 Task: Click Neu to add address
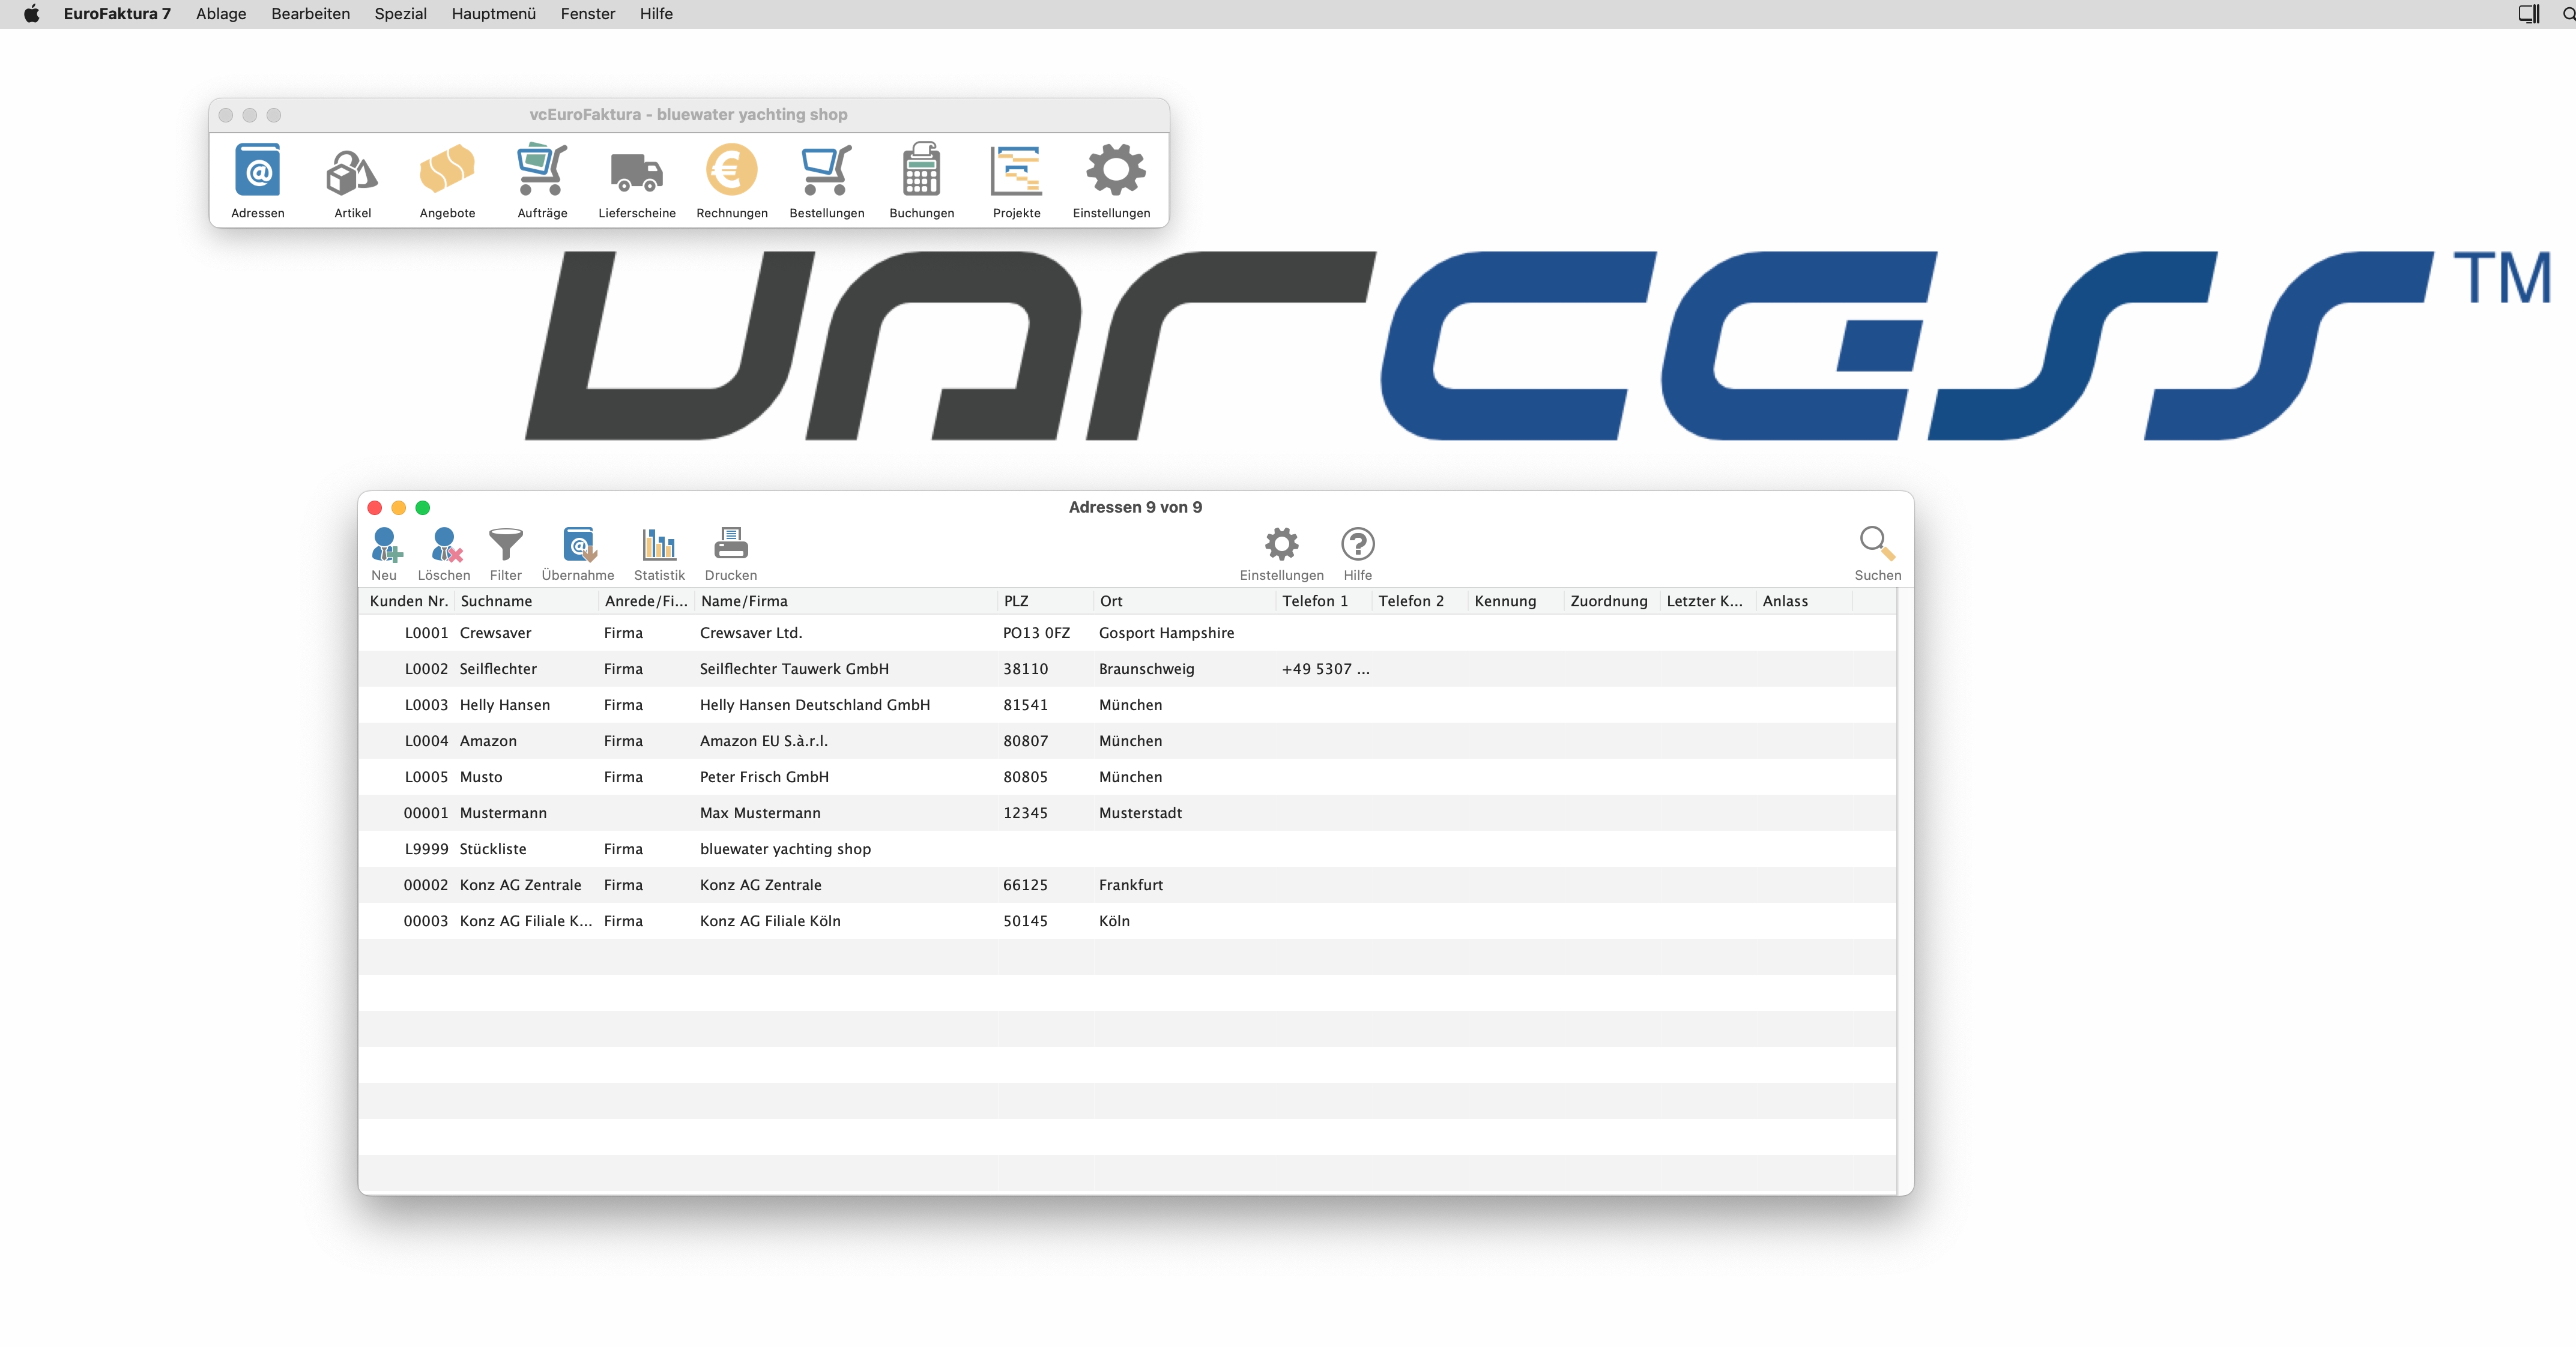coord(385,546)
